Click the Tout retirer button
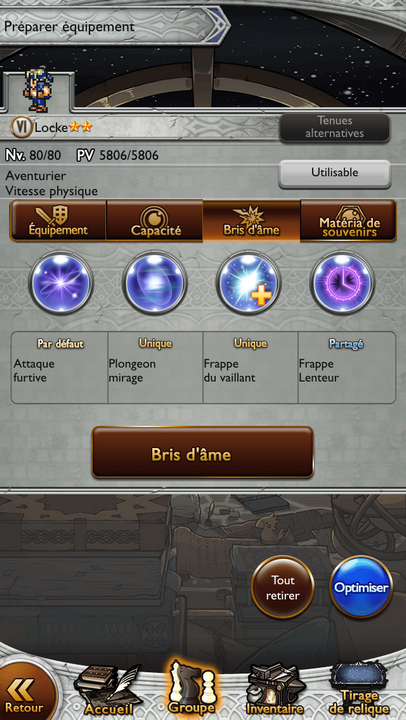Screen dimensions: 406x720 [283, 588]
